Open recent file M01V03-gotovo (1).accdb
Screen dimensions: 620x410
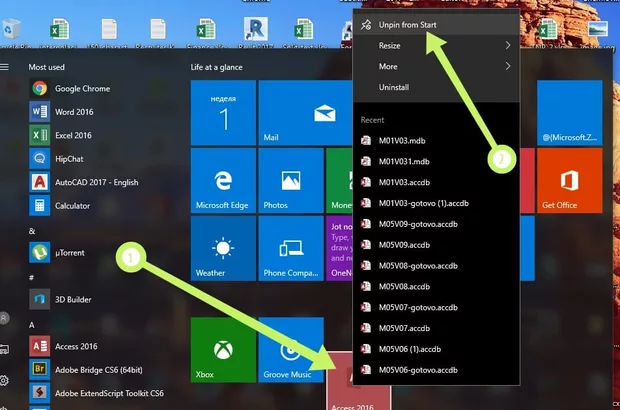click(x=436, y=203)
